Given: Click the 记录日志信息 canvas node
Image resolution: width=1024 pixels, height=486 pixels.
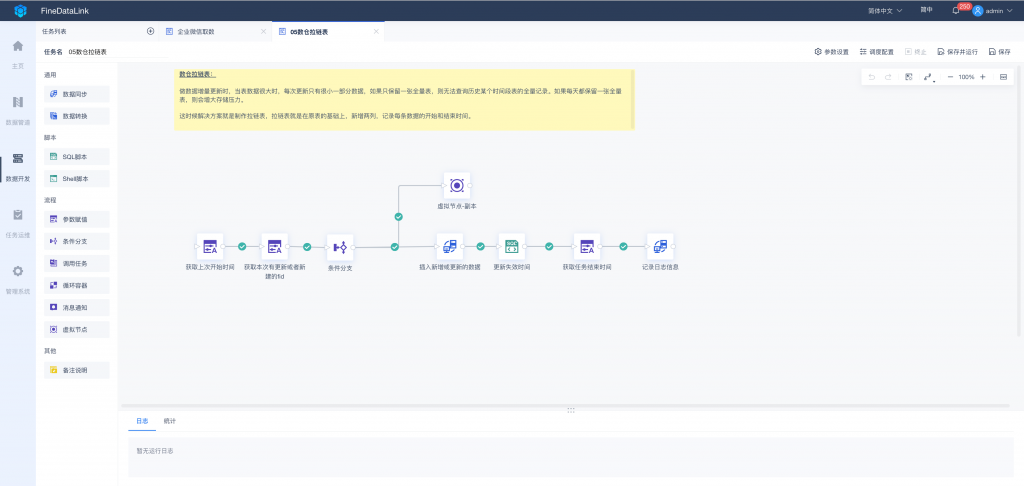Looking at the screenshot, I should (x=660, y=247).
